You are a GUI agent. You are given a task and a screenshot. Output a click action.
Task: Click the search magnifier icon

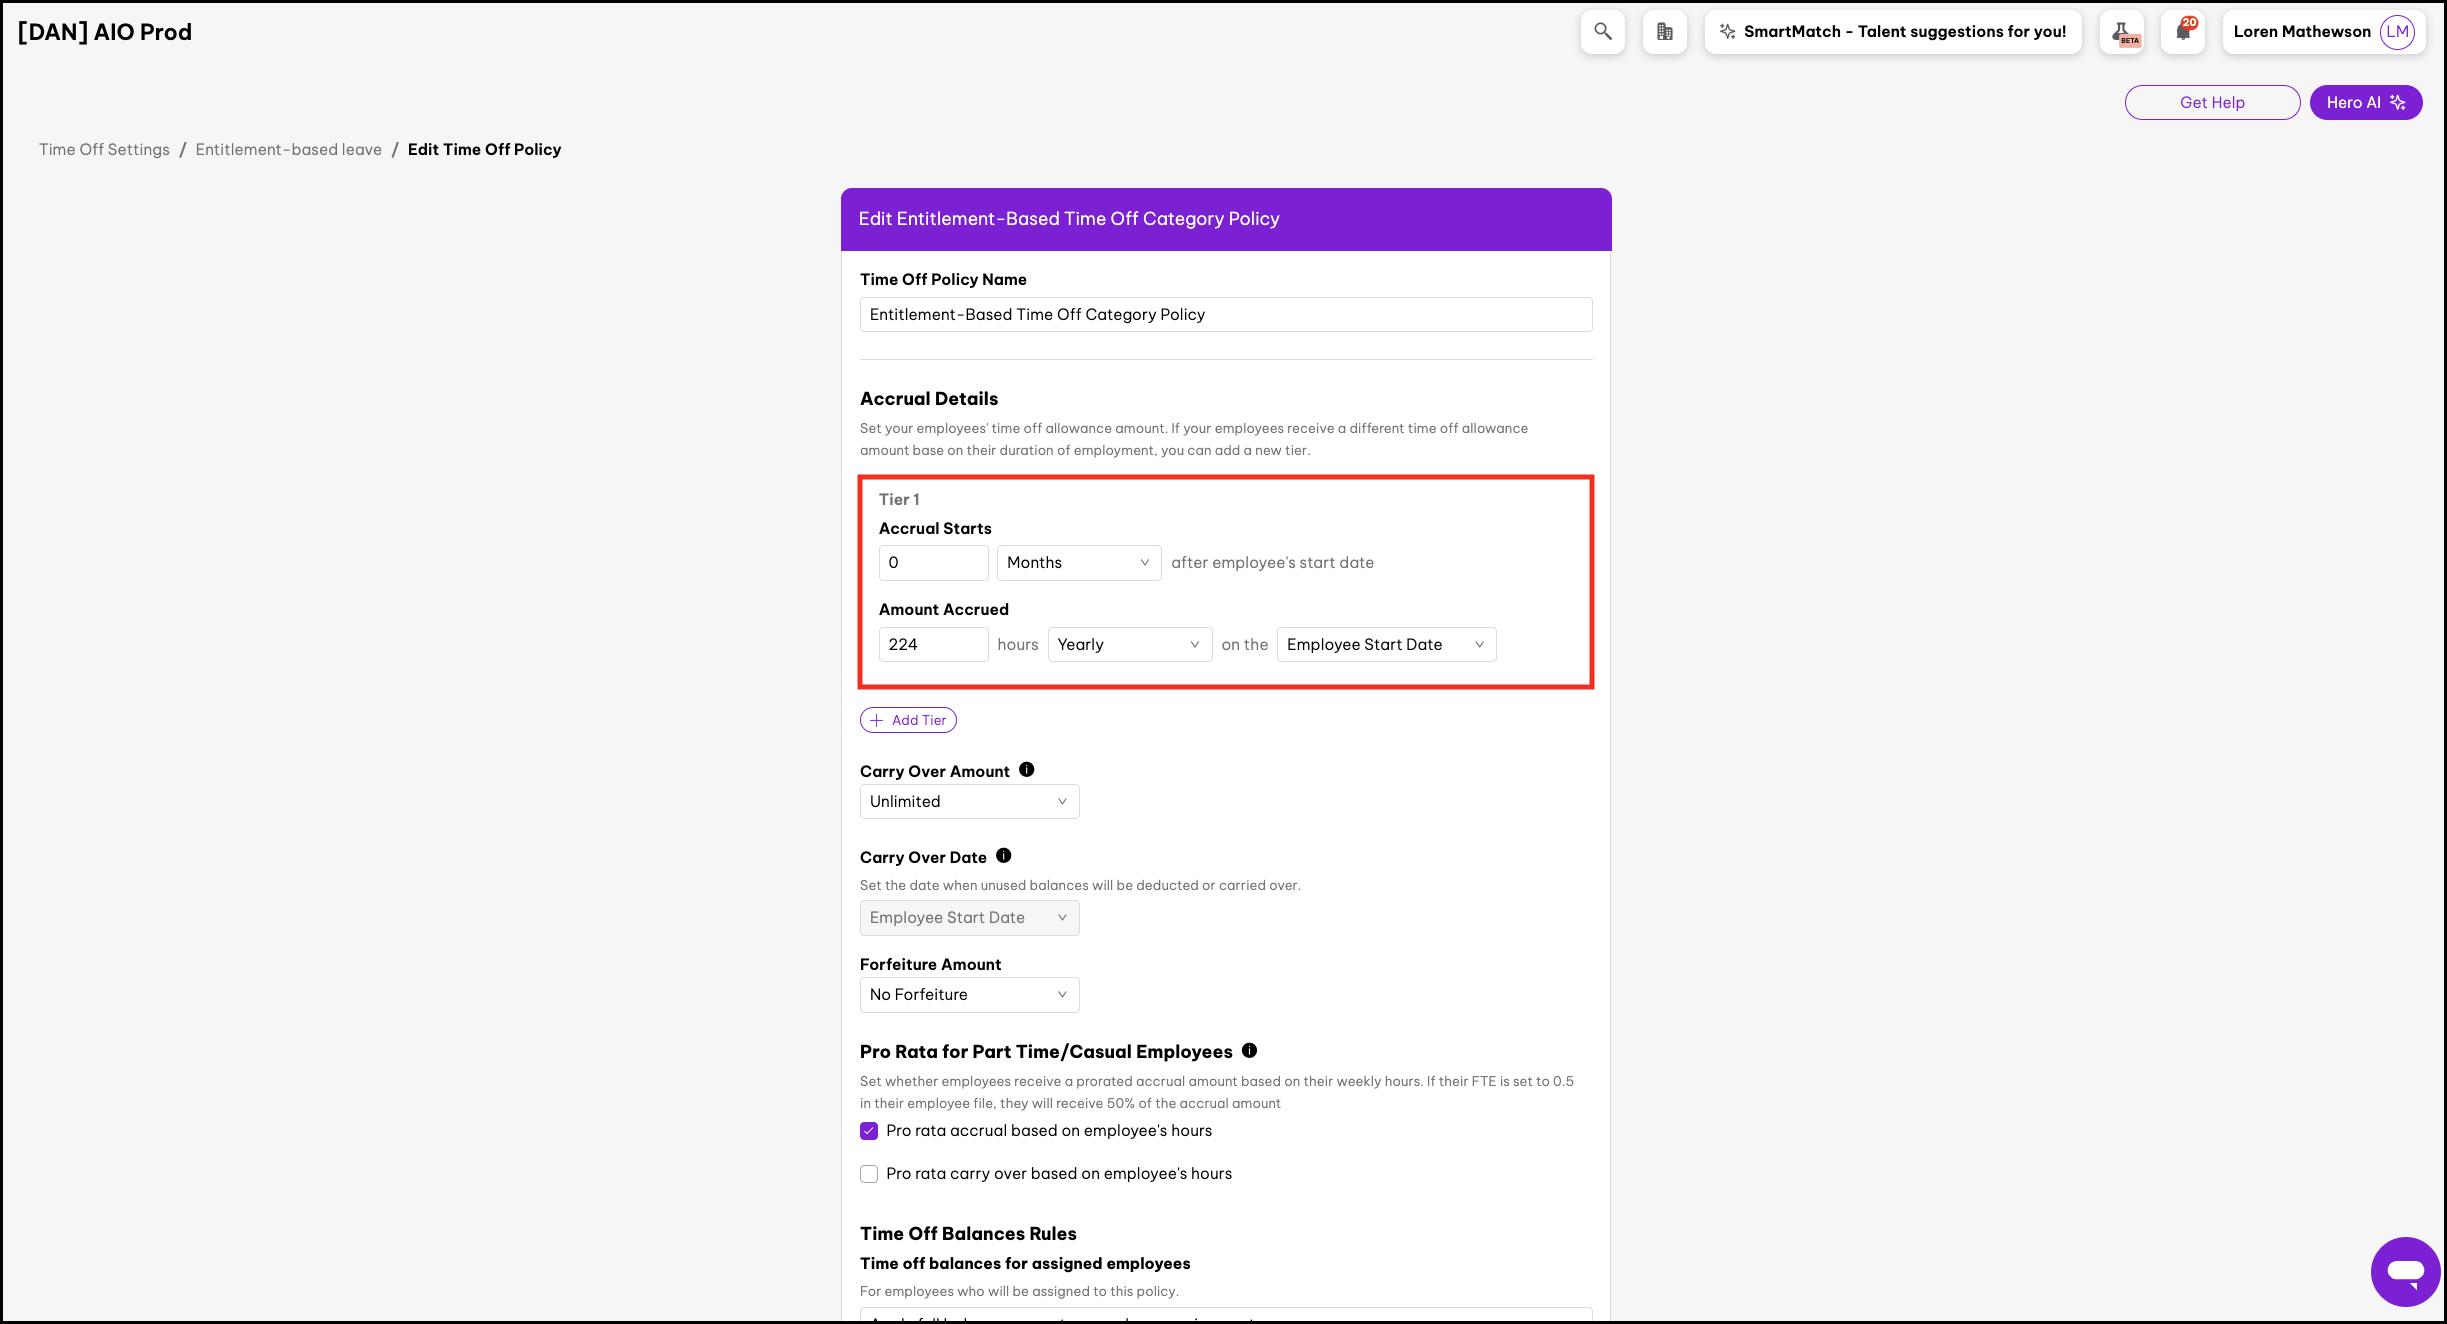click(x=1602, y=32)
